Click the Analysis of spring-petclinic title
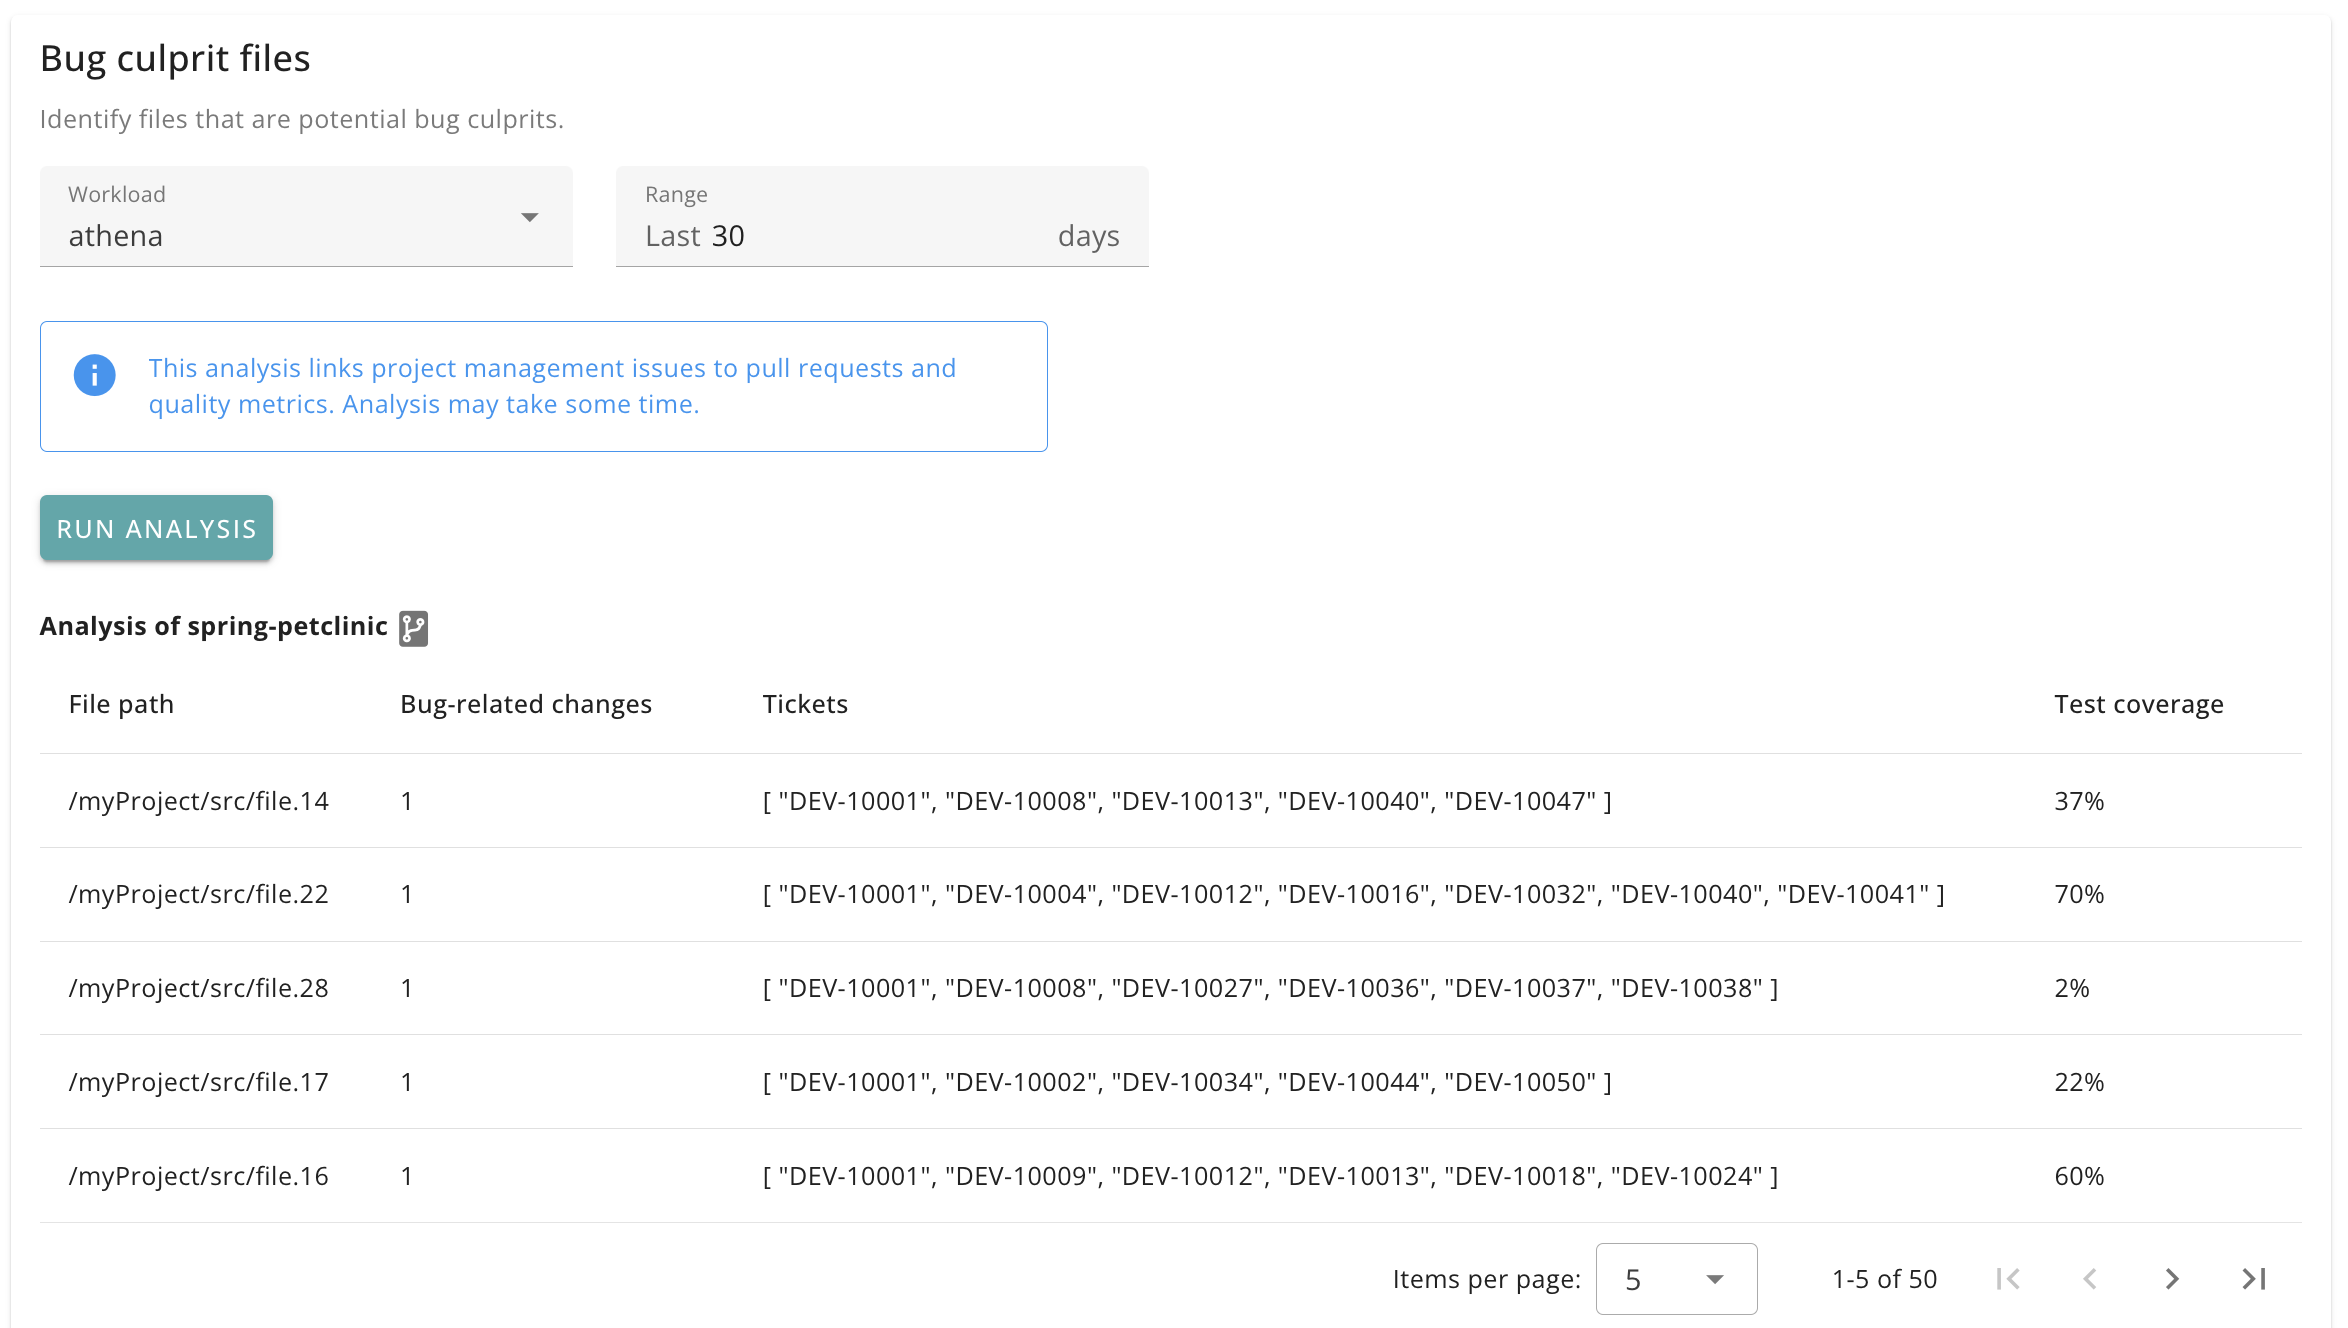 point(213,626)
